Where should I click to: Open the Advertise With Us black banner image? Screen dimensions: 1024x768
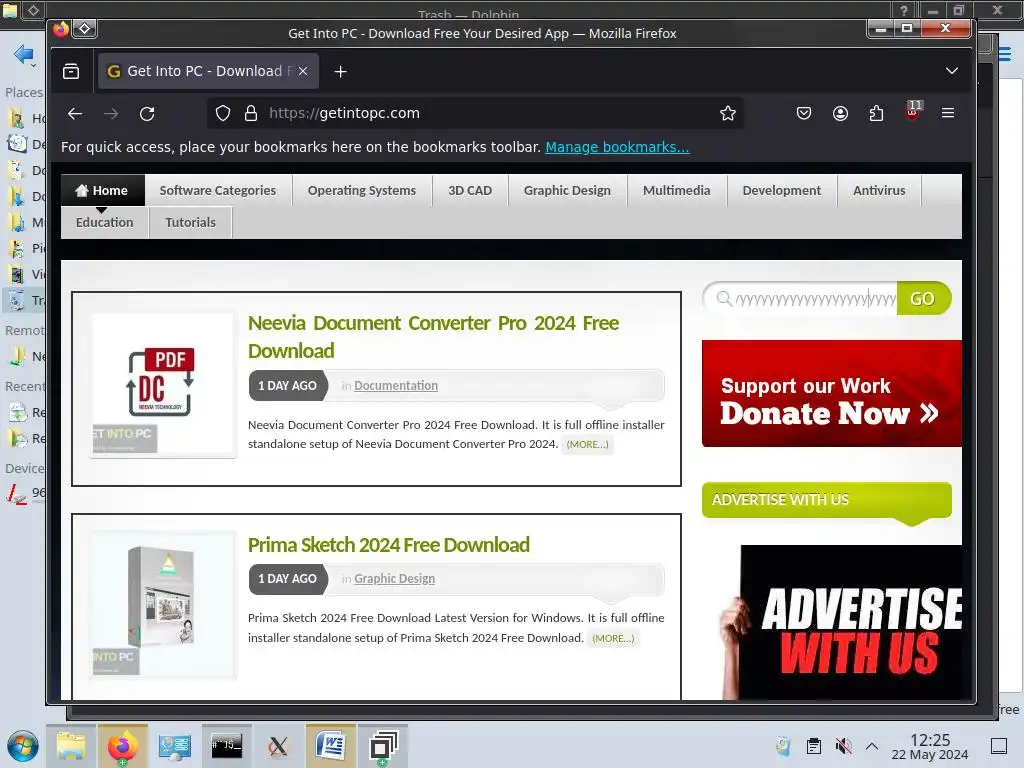842,623
